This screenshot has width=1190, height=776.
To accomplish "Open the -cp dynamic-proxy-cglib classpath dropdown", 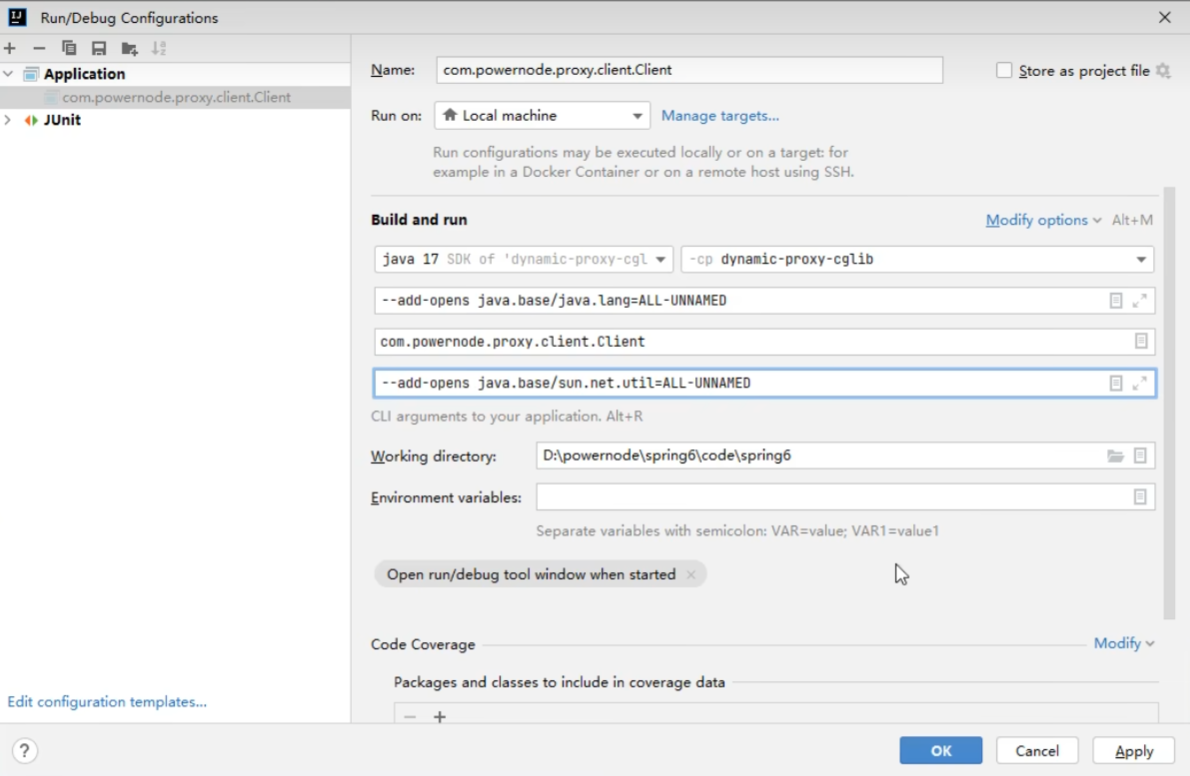I will 916,259.
